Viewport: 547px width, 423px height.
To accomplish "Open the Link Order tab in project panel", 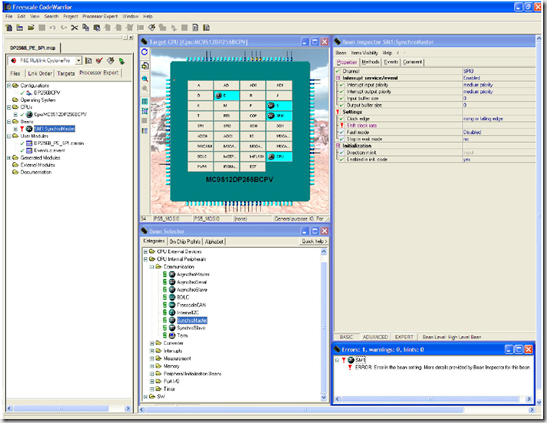I will [40, 73].
